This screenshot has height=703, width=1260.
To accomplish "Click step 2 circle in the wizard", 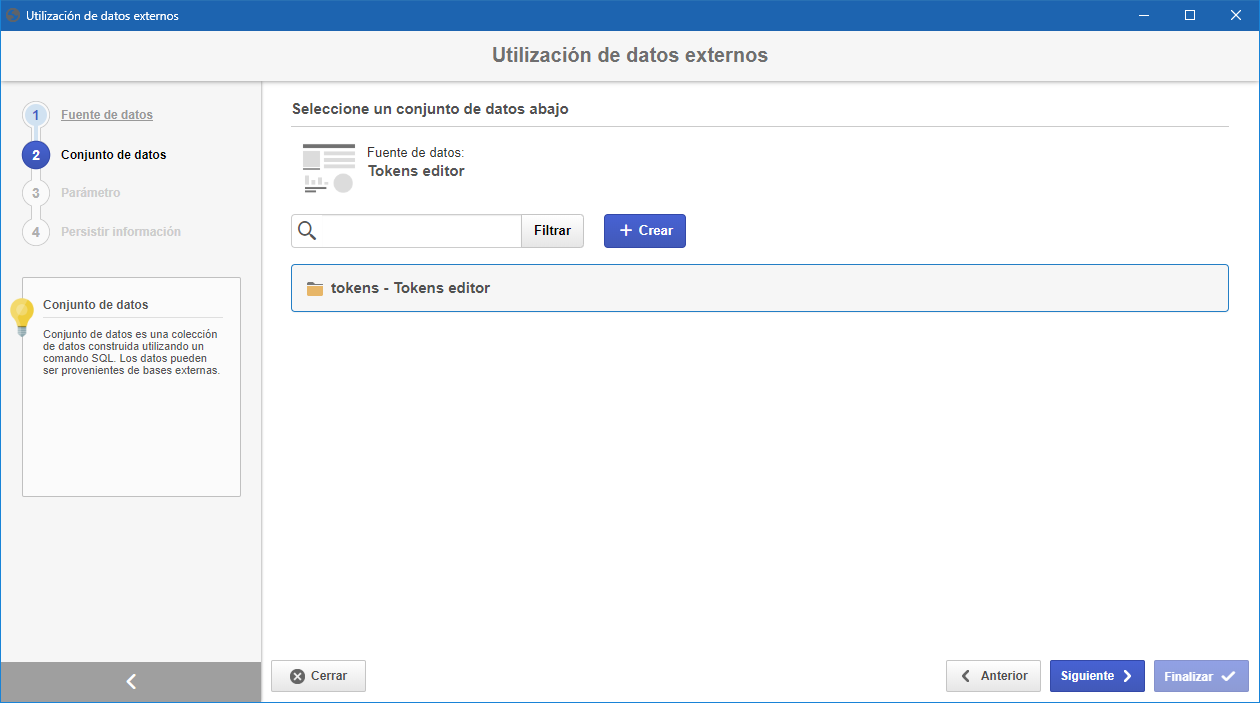I will pos(36,155).
